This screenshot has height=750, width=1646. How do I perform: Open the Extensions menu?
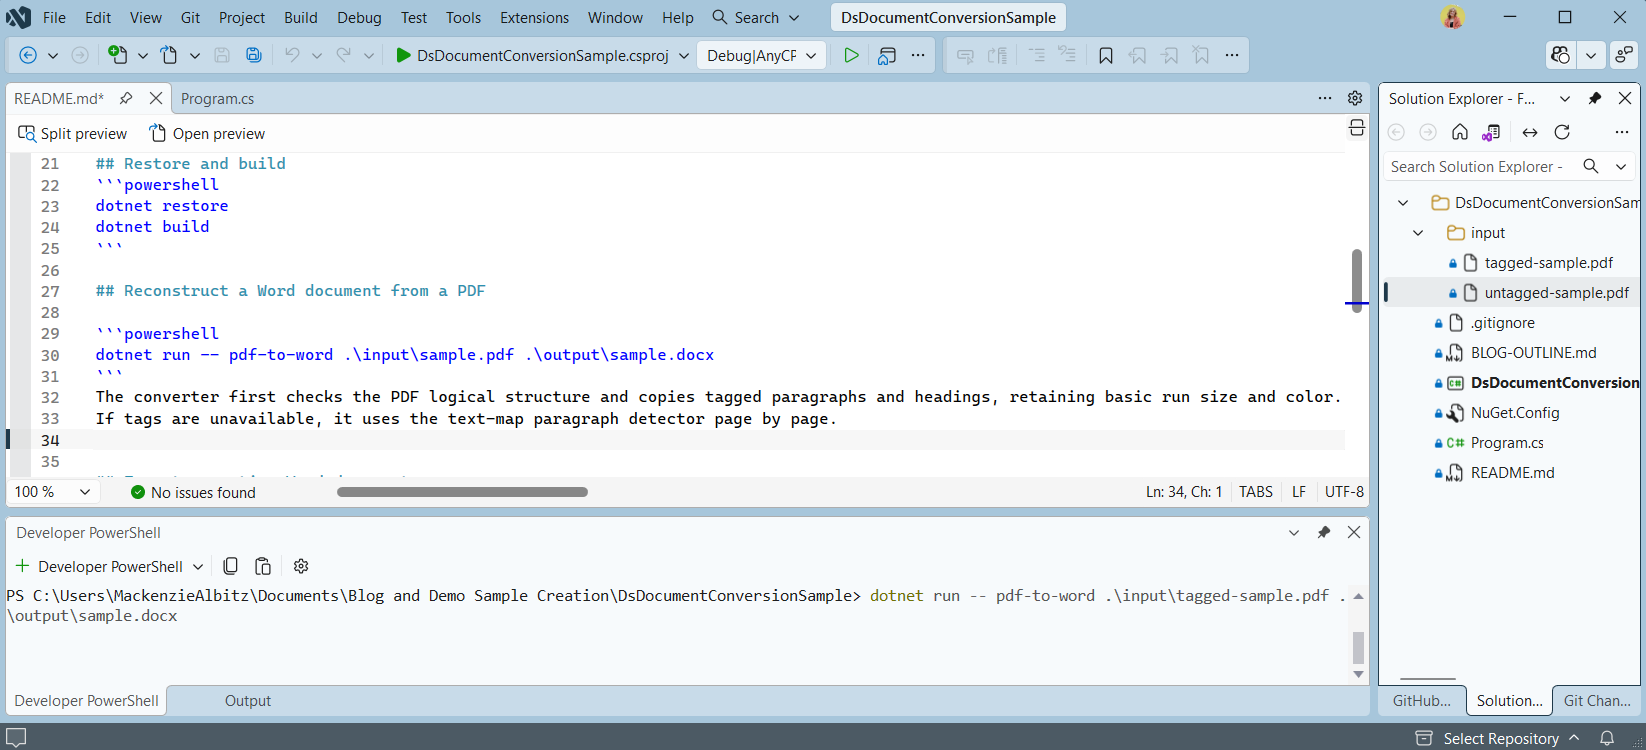(x=534, y=17)
